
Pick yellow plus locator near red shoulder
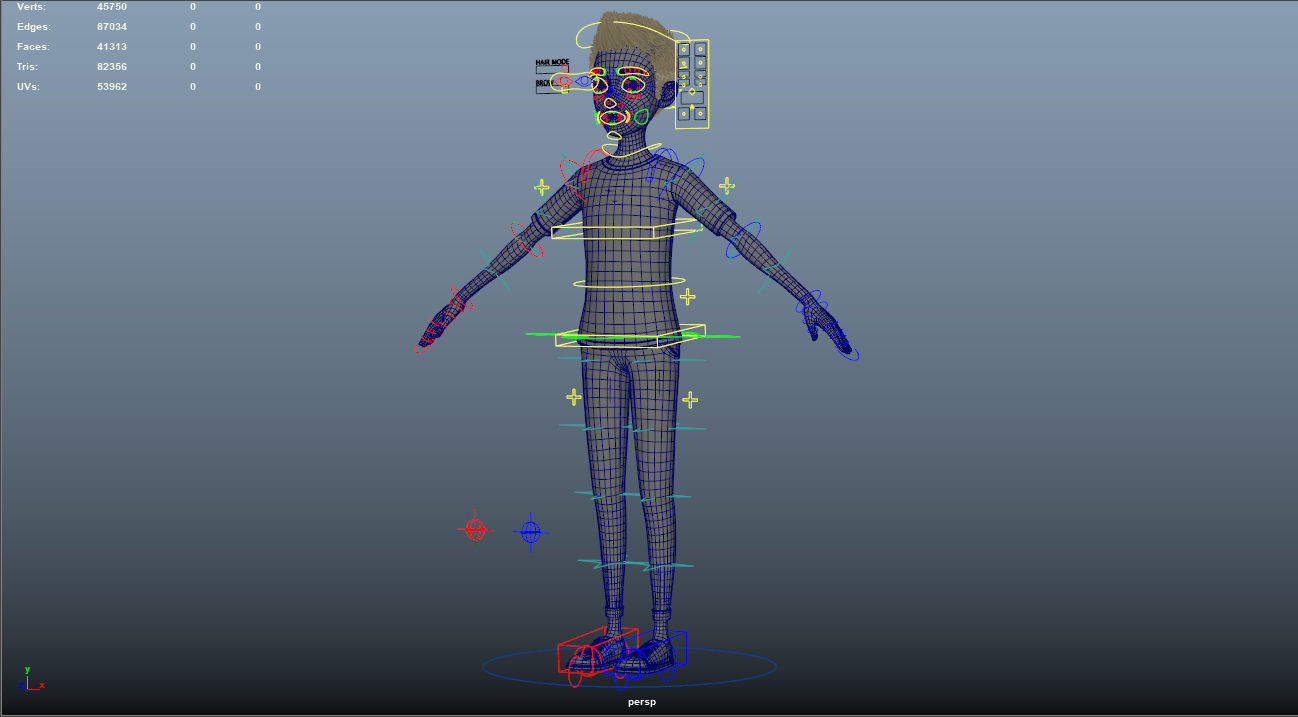(542, 187)
